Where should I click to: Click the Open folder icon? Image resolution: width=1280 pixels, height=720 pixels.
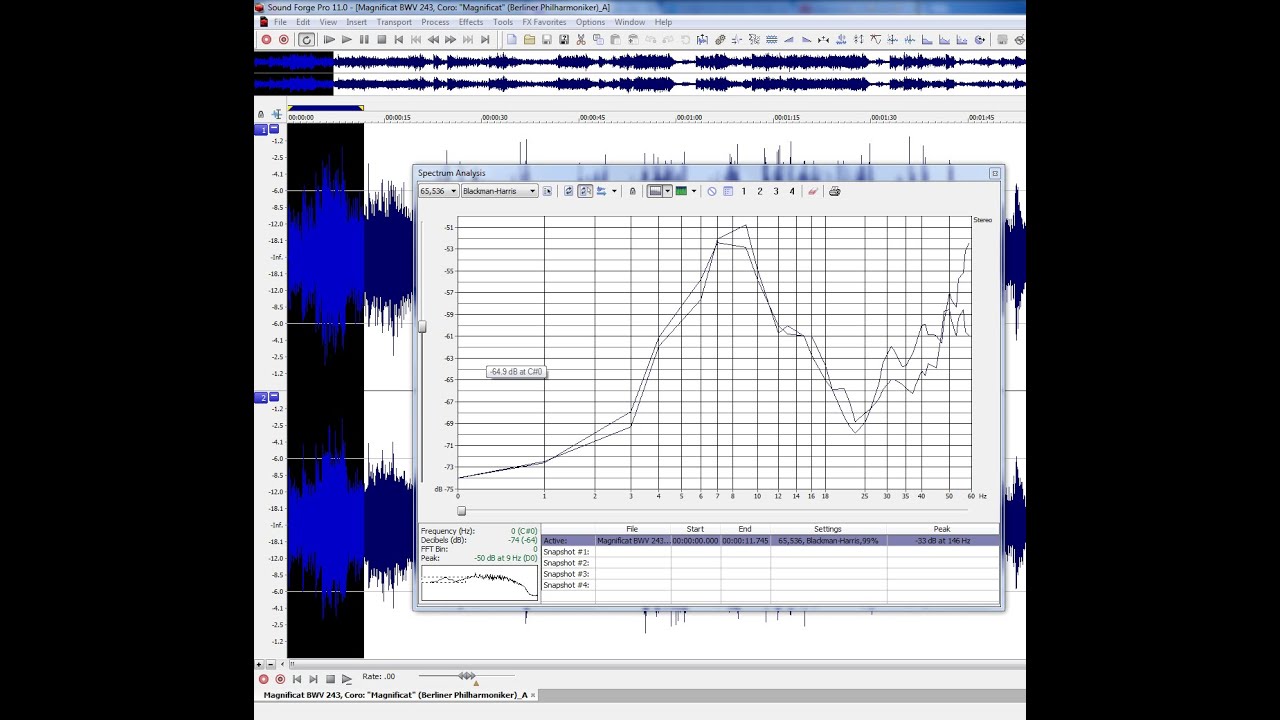click(529, 40)
